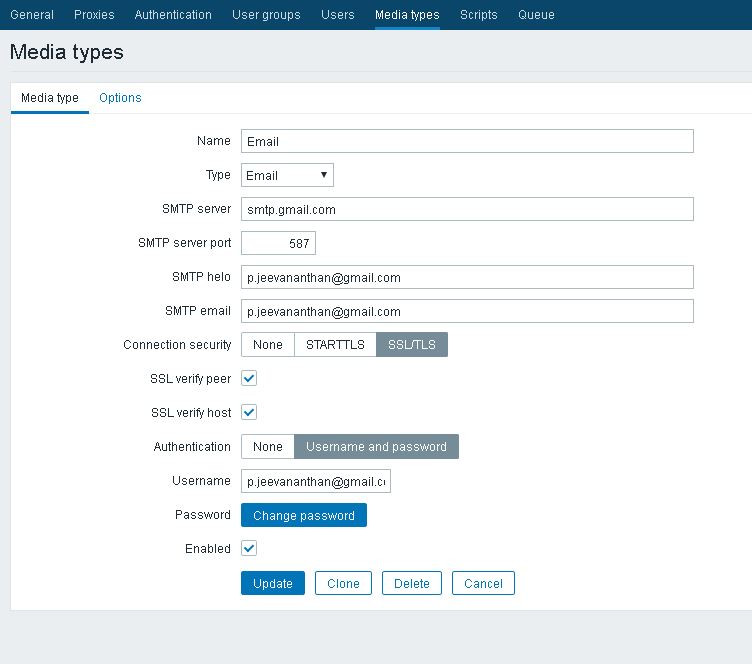Disable the Enabled checkbox
752x664 pixels.
[250, 548]
